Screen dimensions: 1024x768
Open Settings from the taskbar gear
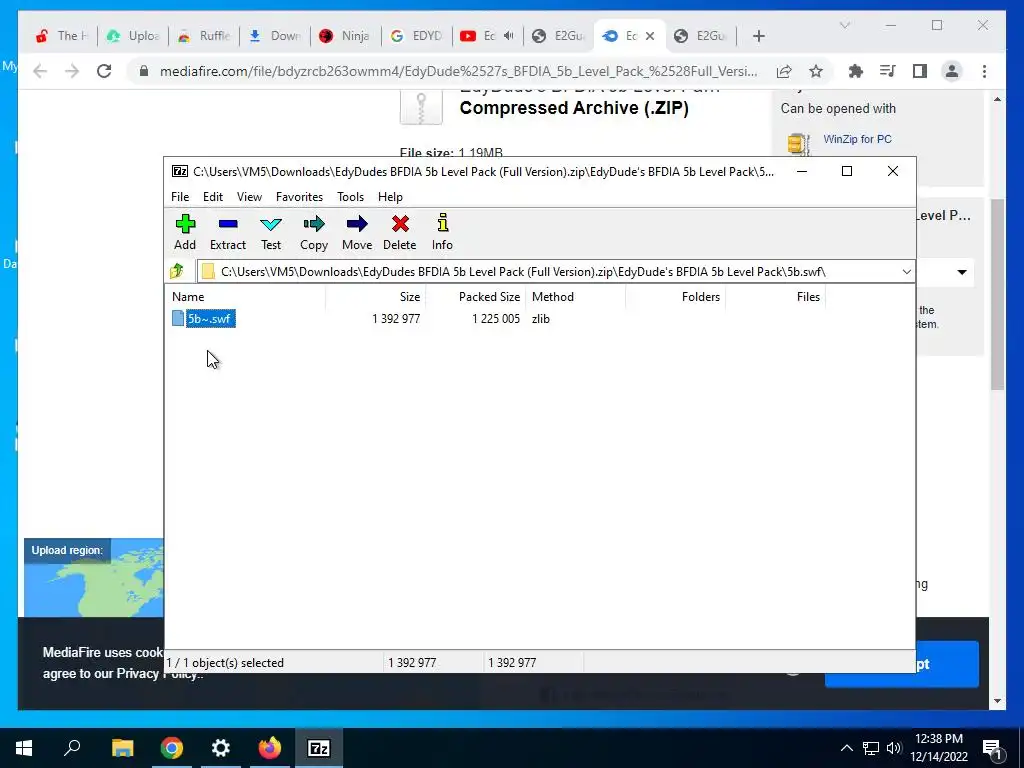tap(221, 748)
